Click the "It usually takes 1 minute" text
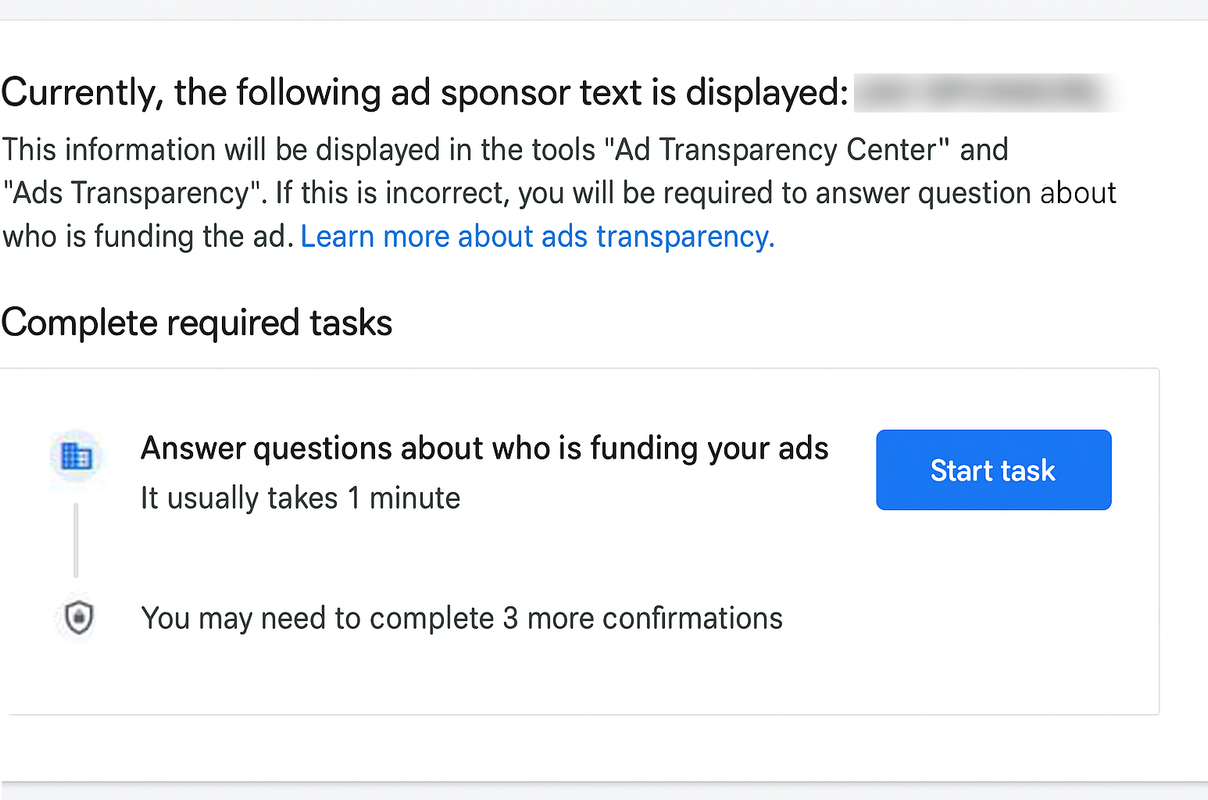Viewport: 1208px width, 800px height. click(x=300, y=498)
